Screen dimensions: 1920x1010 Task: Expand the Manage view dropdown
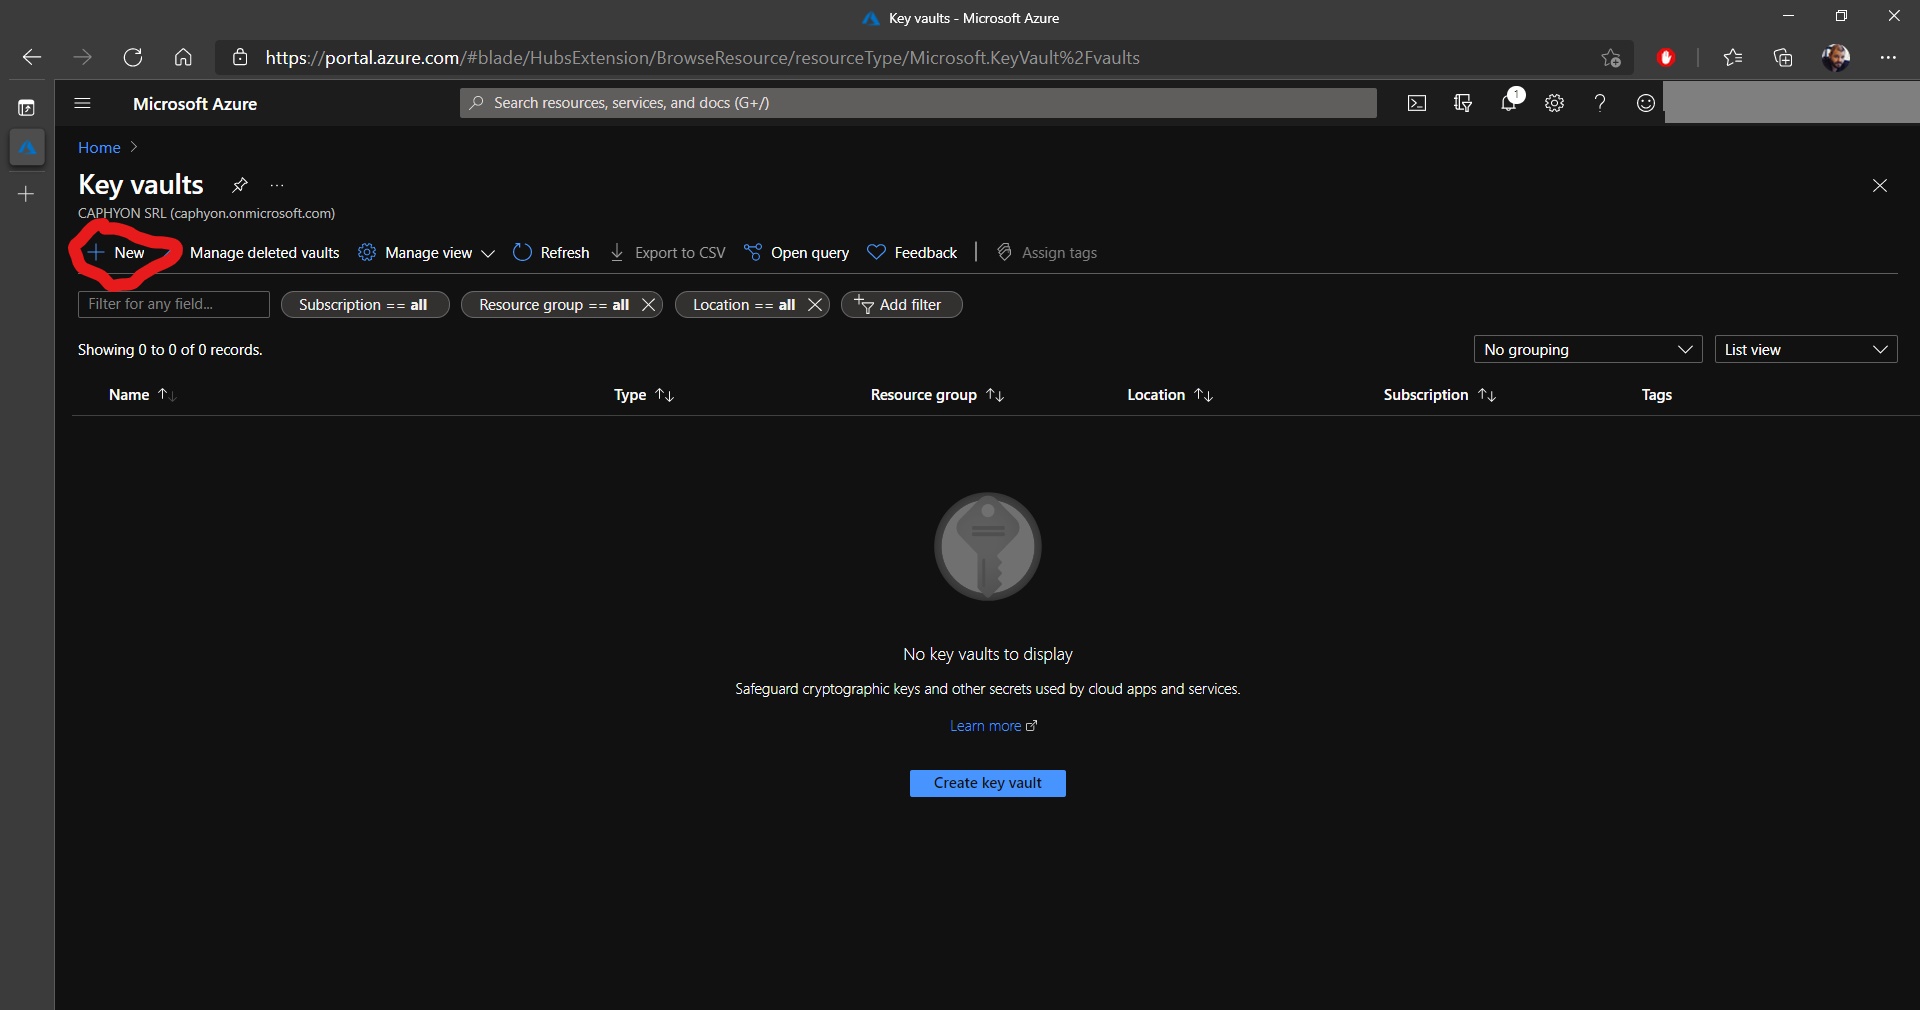(427, 253)
